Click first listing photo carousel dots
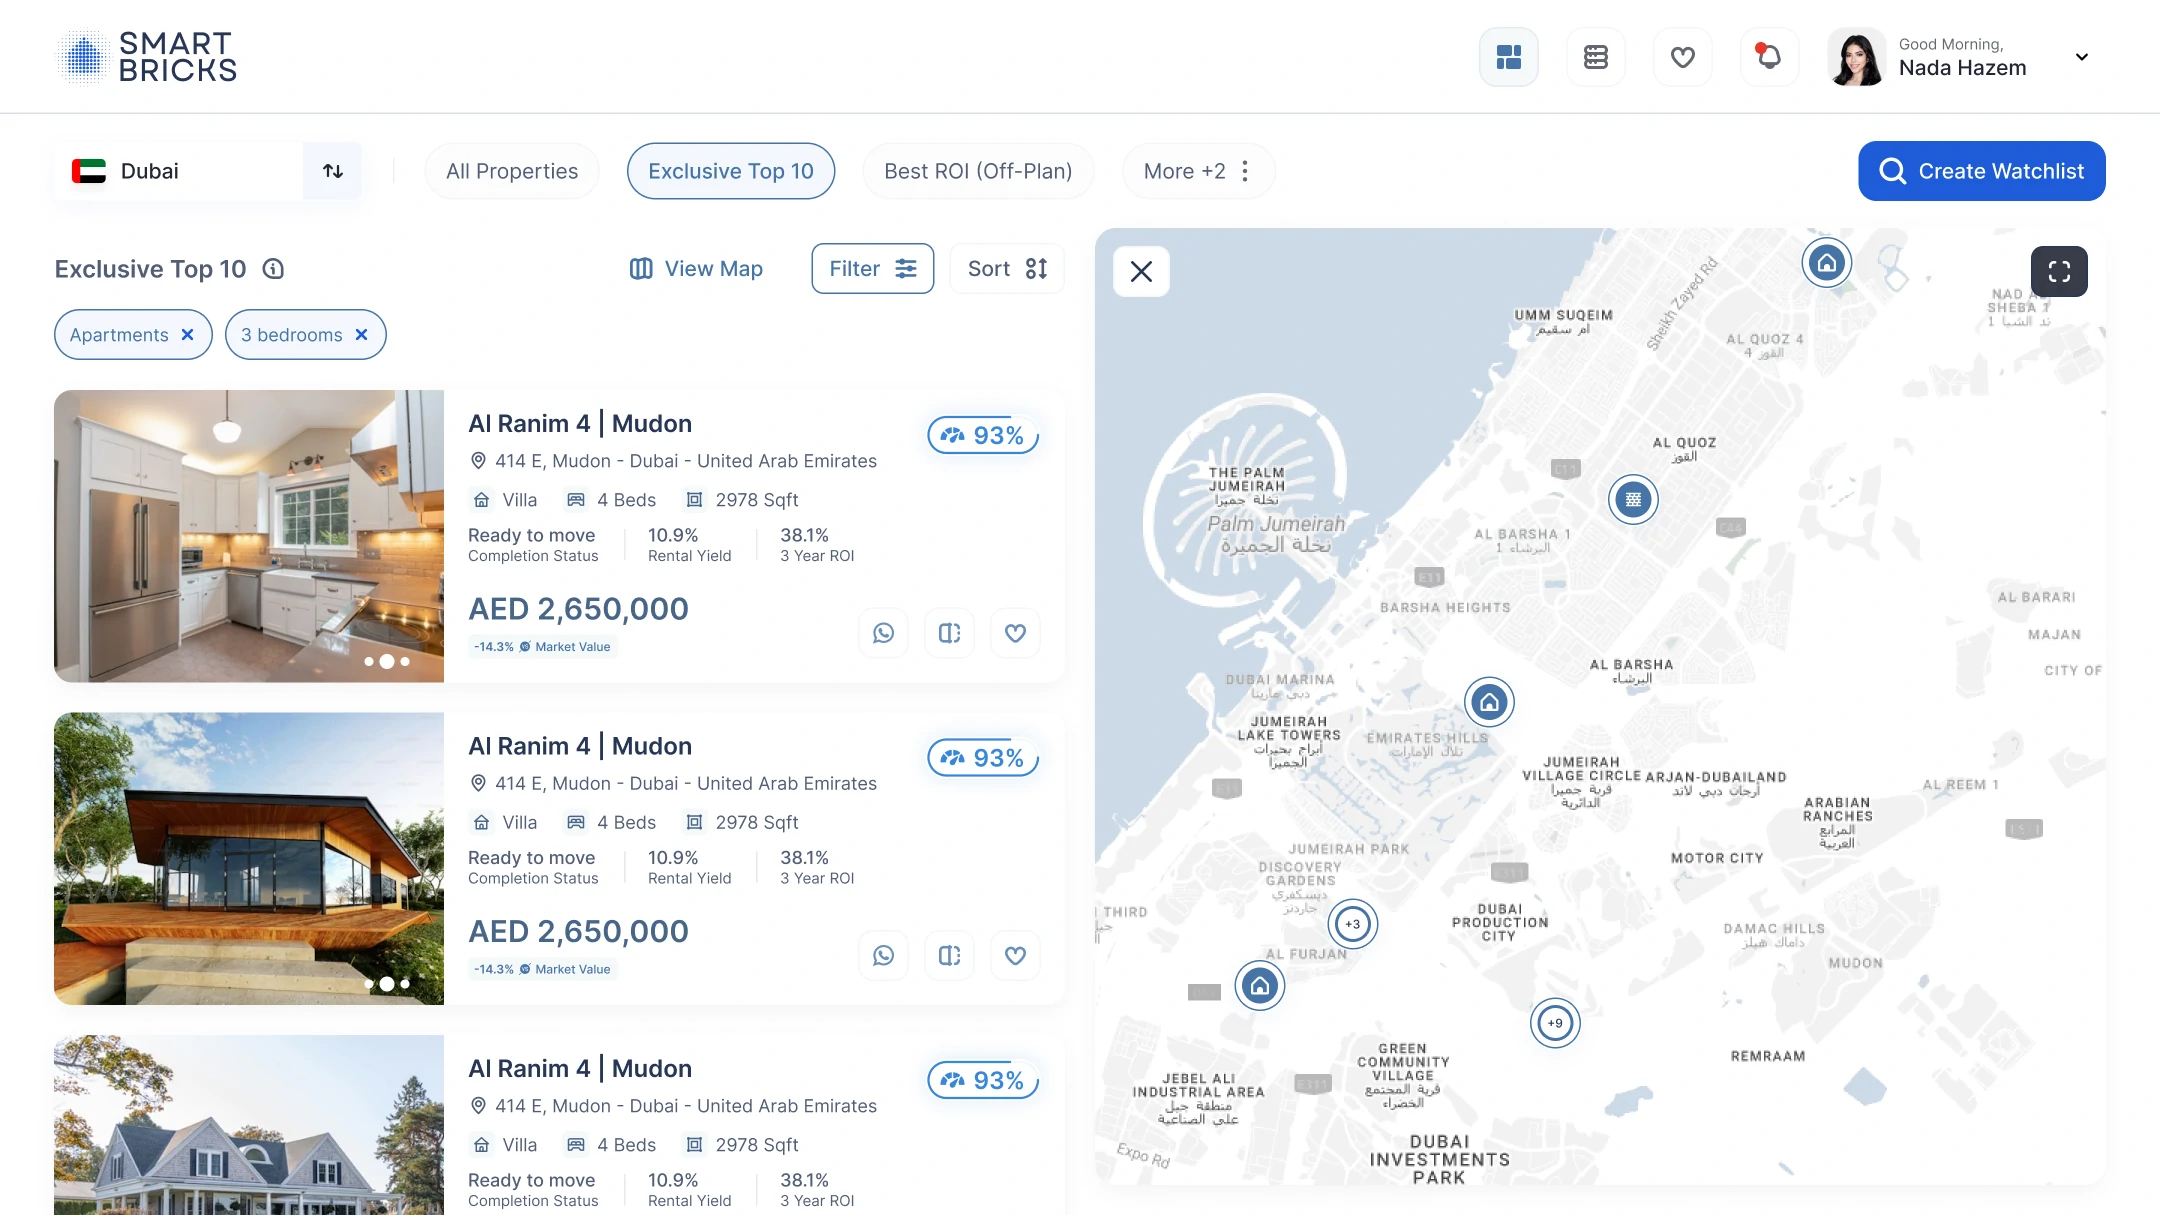Image resolution: width=2160 pixels, height=1215 pixels. tap(387, 661)
